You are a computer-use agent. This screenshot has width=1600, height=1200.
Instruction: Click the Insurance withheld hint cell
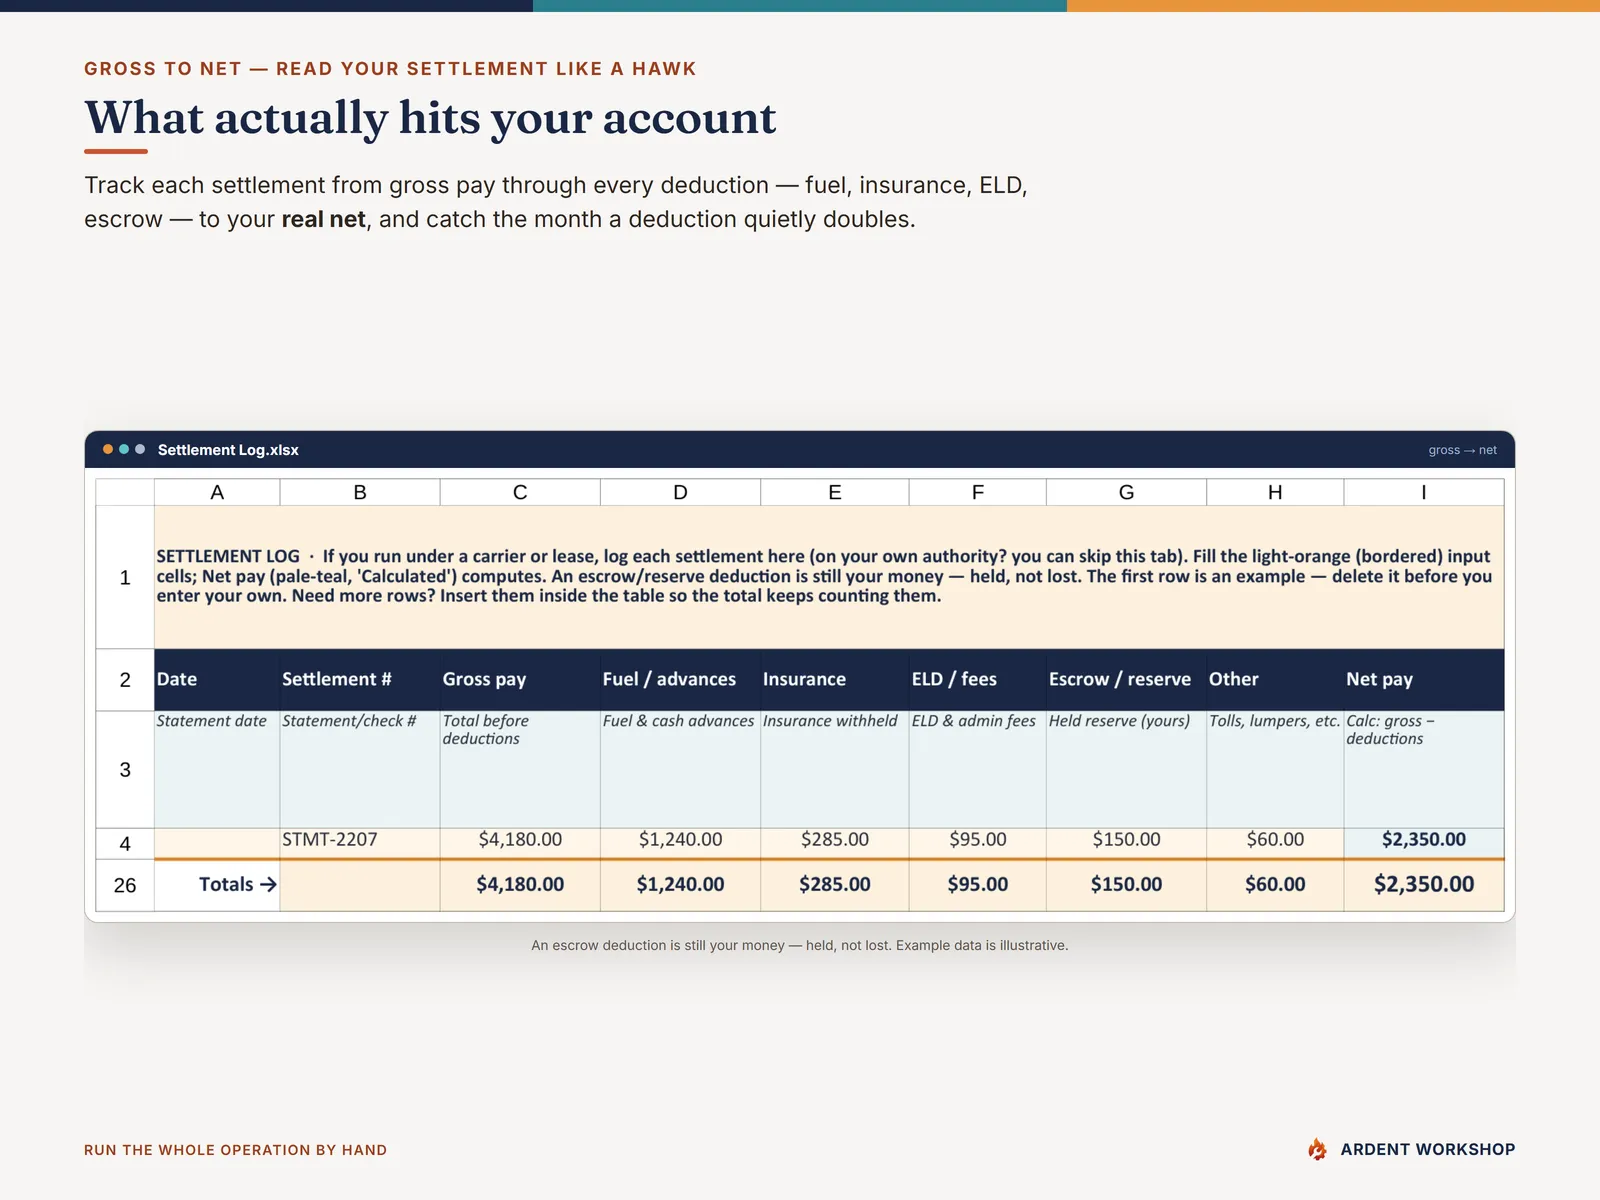[835, 769]
